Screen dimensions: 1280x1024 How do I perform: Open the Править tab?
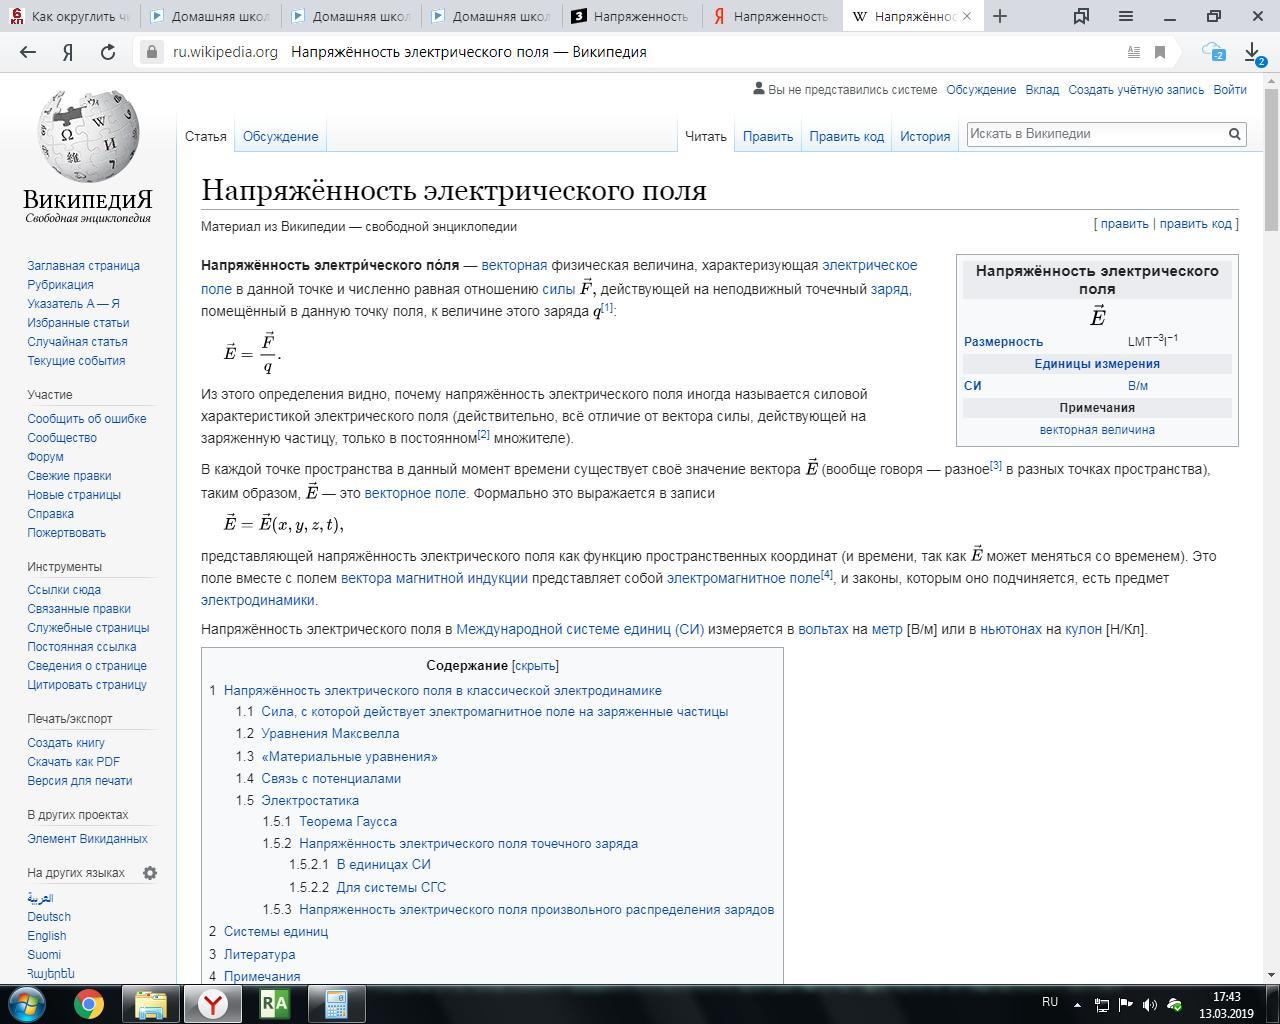click(768, 136)
